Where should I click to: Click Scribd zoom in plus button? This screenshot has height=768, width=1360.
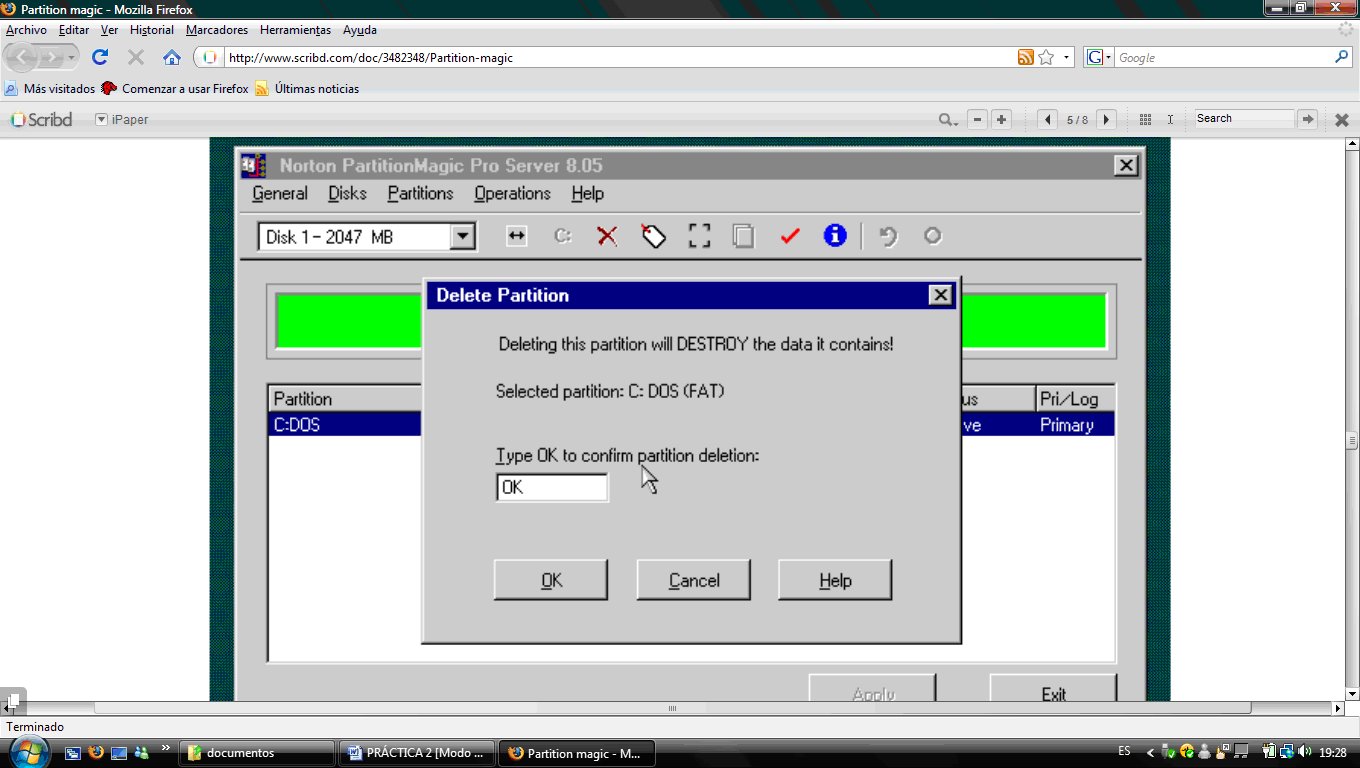click(1001, 120)
